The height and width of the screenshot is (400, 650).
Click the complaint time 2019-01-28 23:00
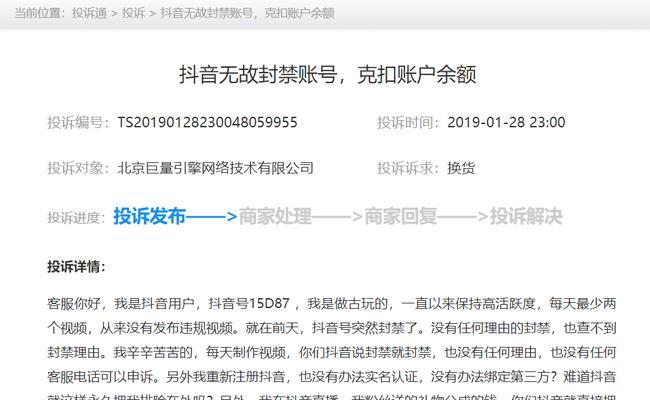506,122
